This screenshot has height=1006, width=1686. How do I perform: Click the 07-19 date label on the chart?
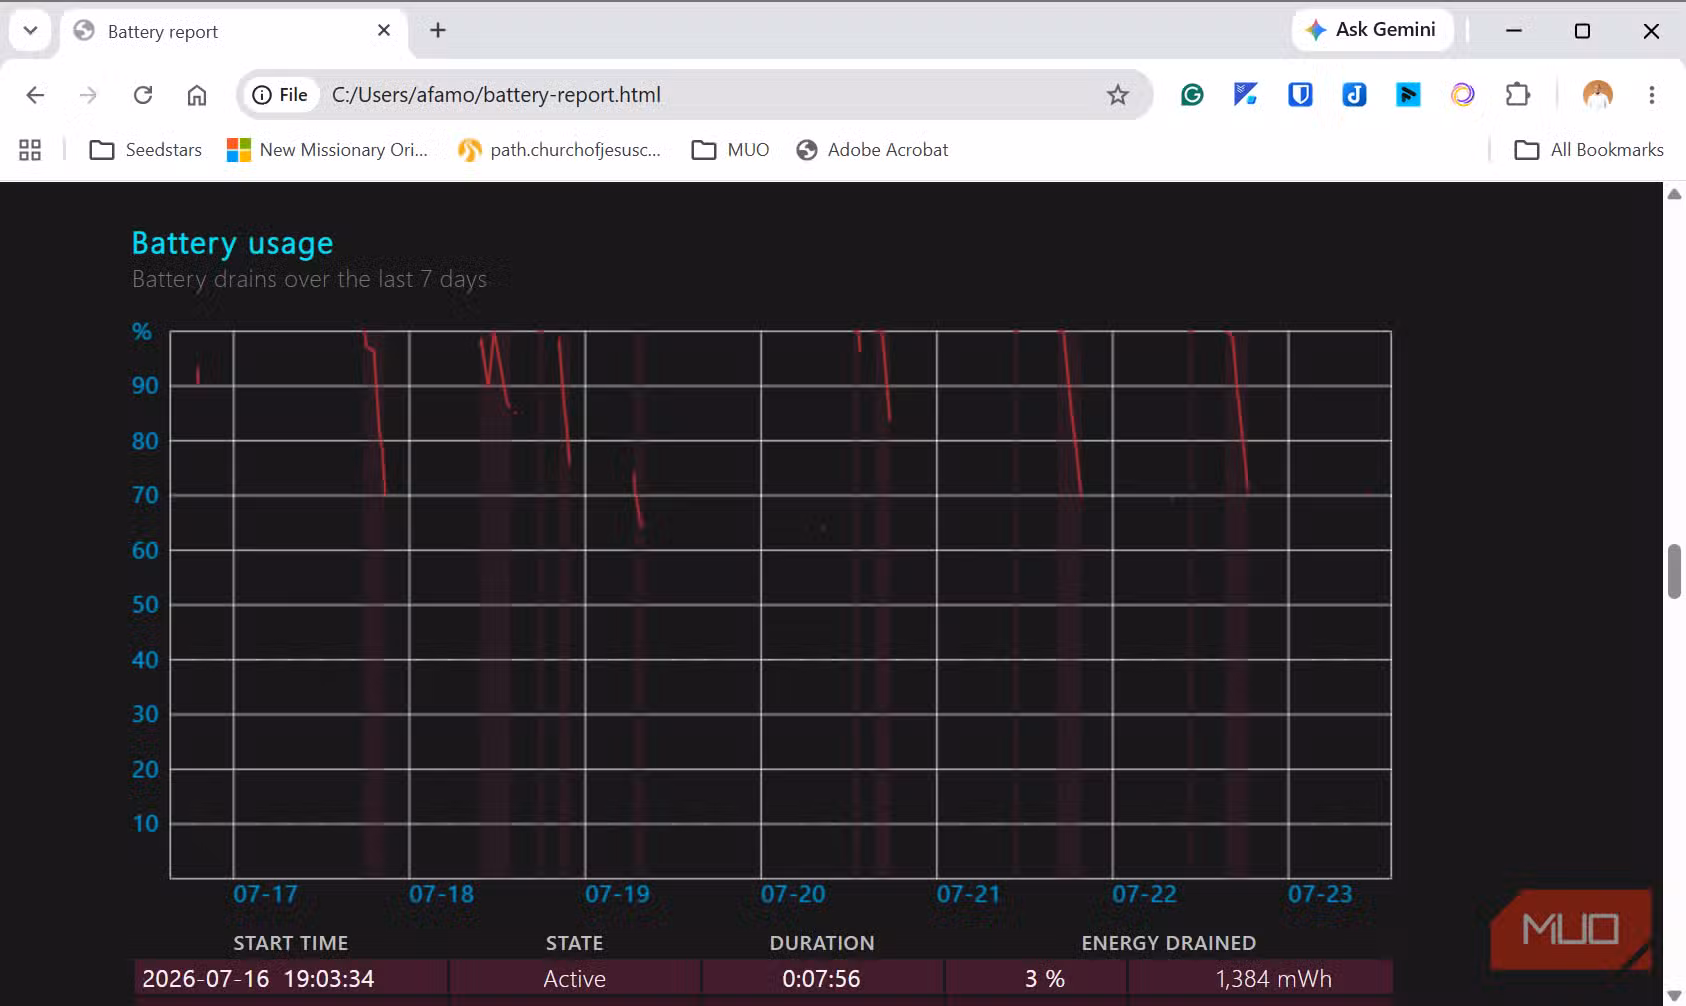(x=617, y=894)
